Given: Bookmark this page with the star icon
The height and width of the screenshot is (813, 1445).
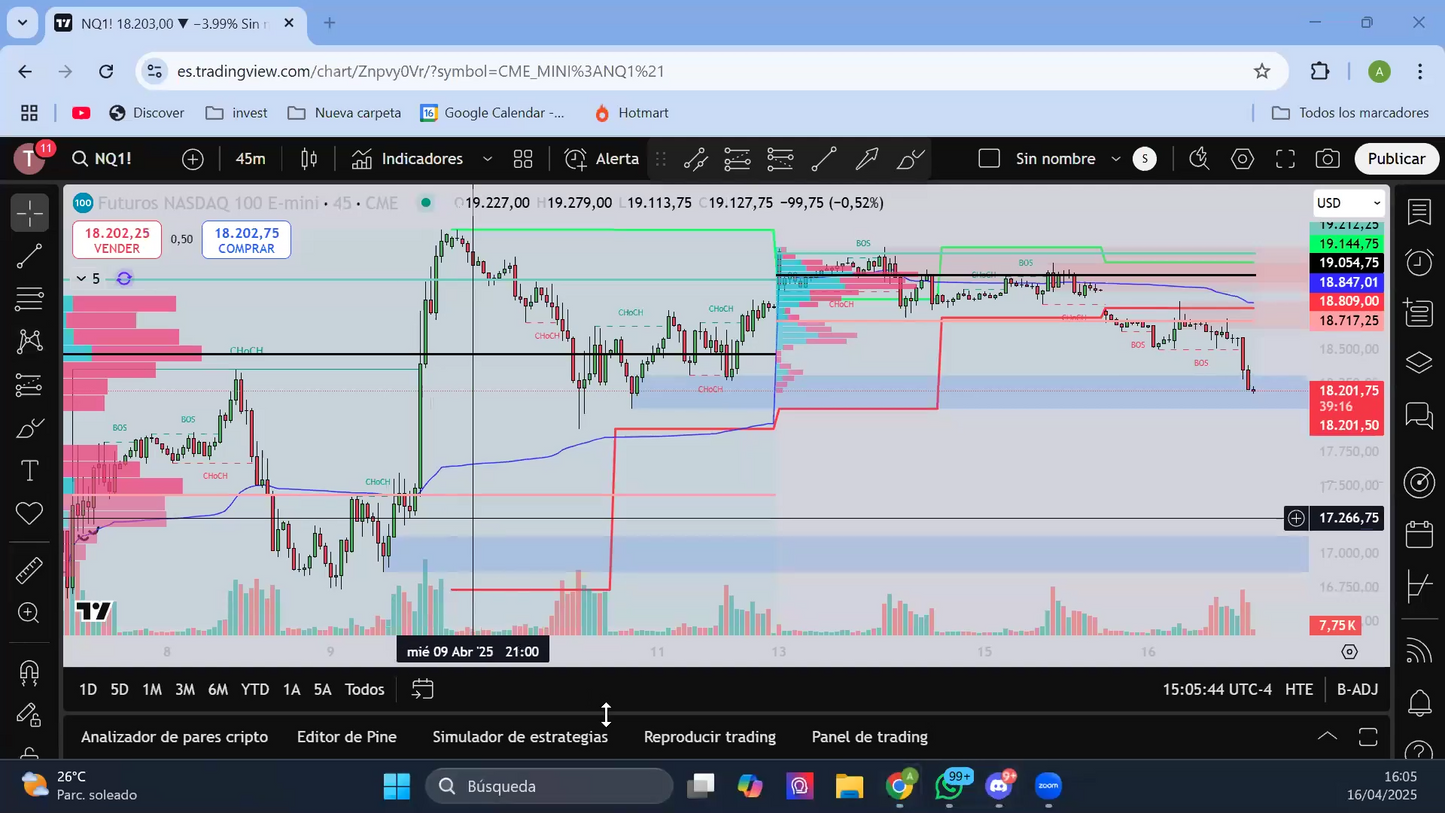Looking at the screenshot, I should (1262, 71).
